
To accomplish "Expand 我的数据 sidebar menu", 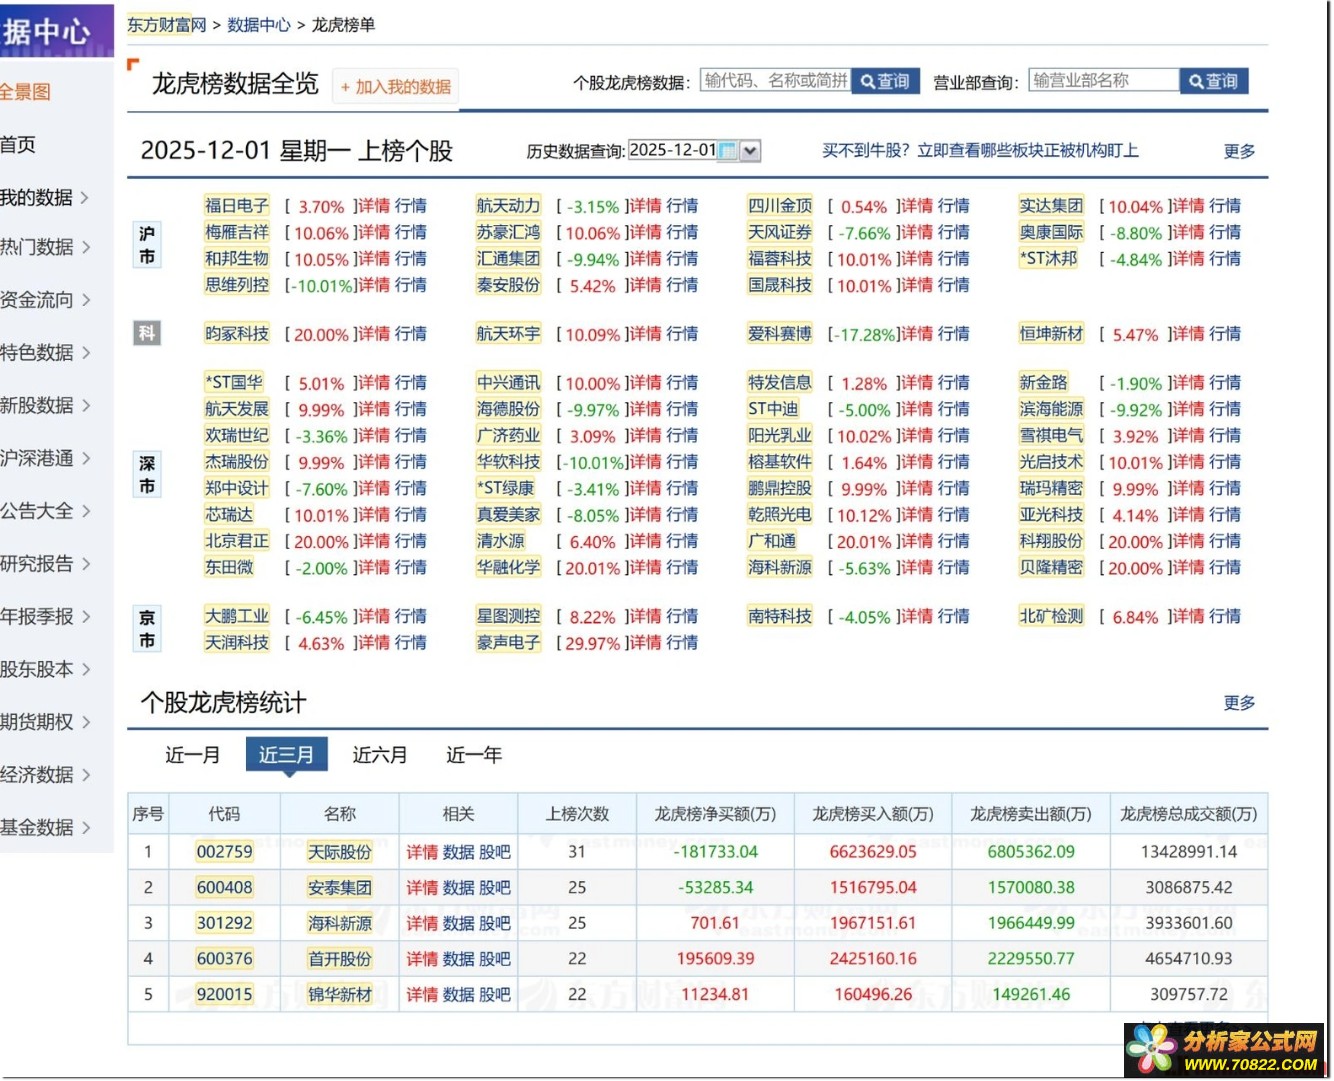I will [44, 198].
